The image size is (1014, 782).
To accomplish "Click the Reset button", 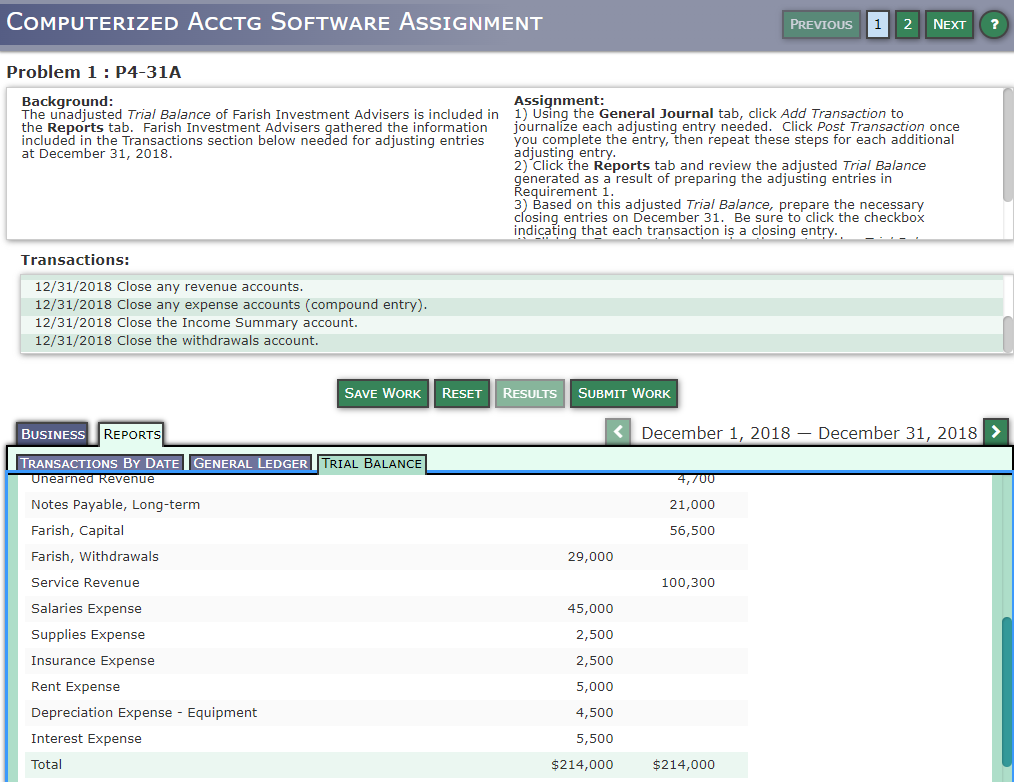I will pyautogui.click(x=462, y=393).
